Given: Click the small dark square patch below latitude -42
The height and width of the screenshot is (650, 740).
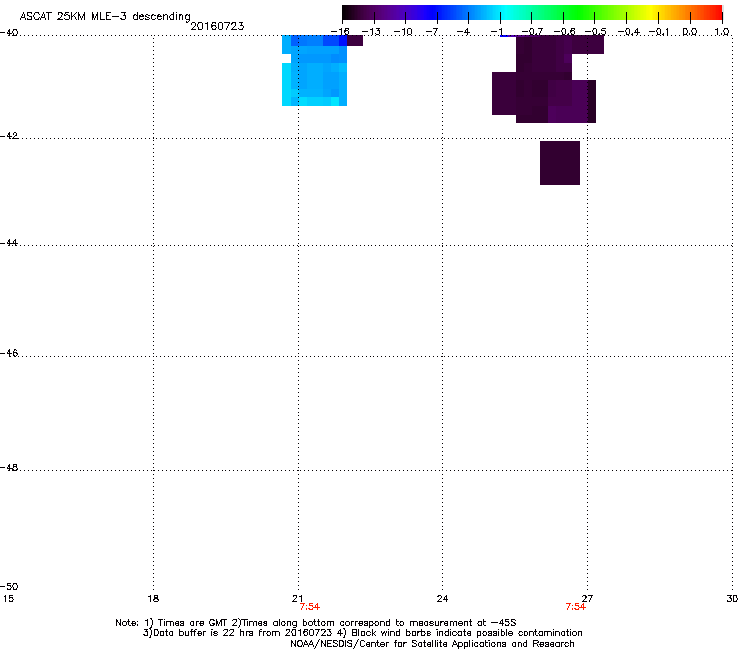Looking at the screenshot, I should coord(560,163).
